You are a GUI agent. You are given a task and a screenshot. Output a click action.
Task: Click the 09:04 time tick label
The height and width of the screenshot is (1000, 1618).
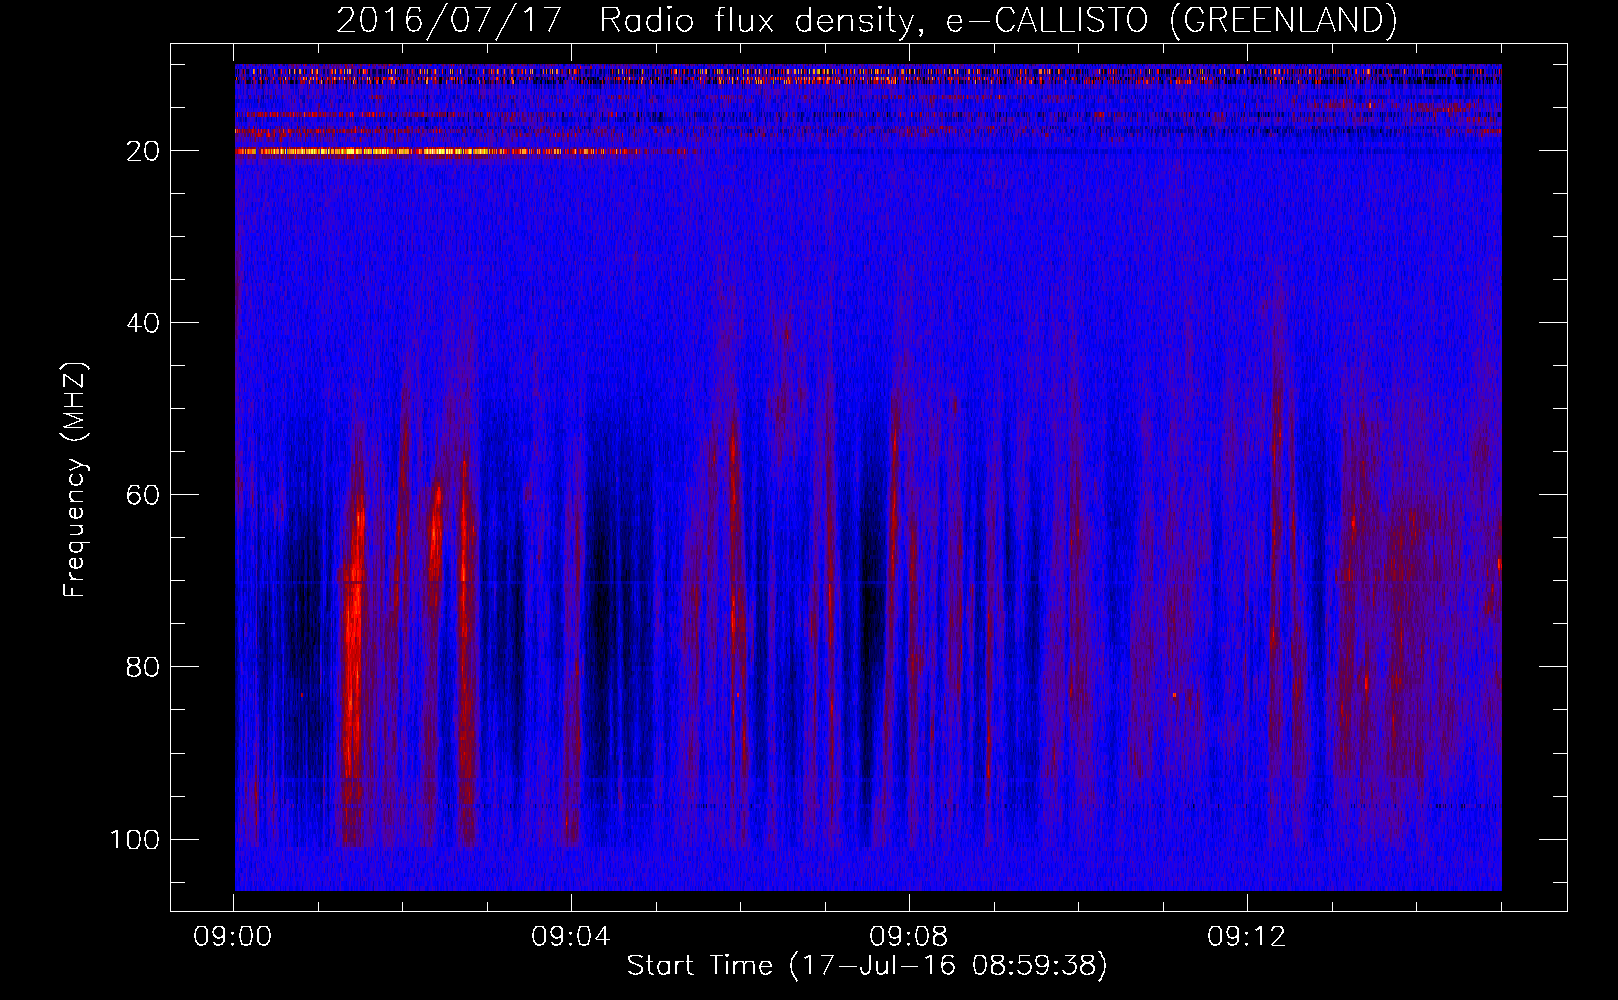coord(571,937)
